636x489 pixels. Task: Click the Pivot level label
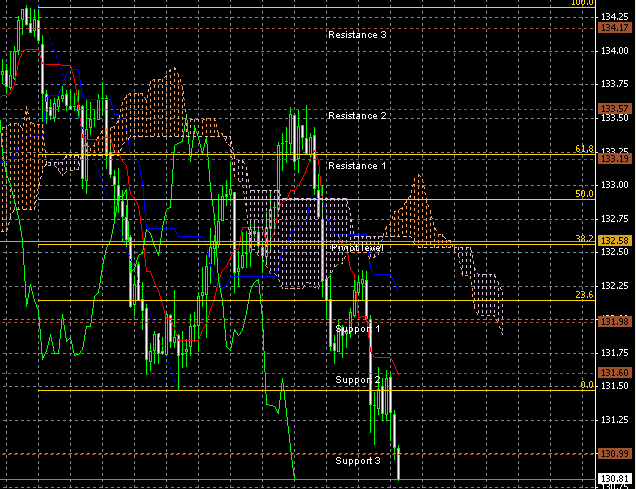pos(357,248)
